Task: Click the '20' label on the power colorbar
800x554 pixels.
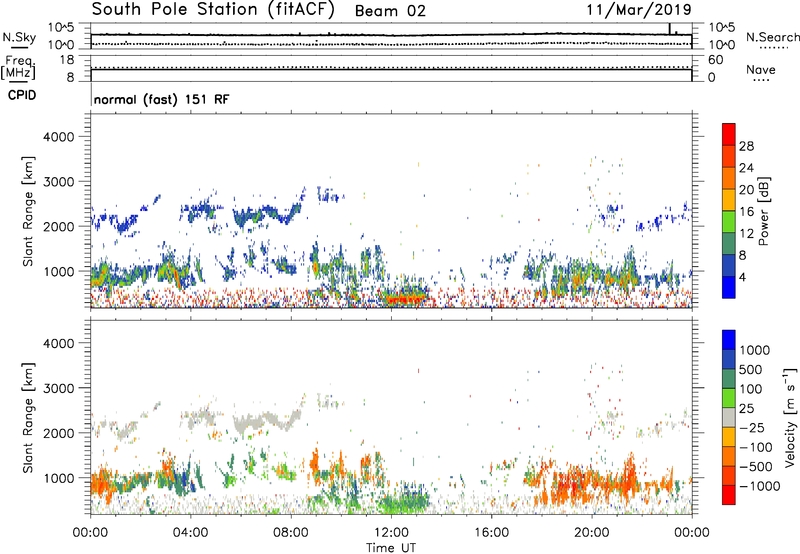Action: (746, 190)
